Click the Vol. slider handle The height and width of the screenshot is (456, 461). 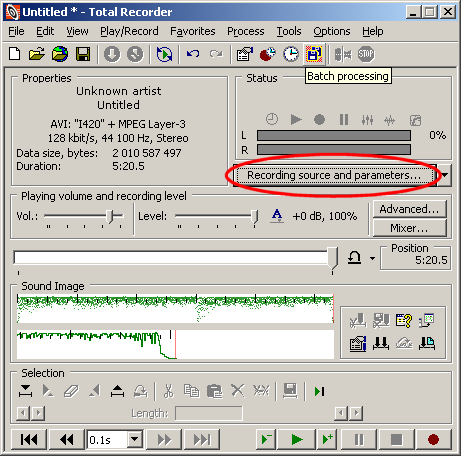(110, 216)
